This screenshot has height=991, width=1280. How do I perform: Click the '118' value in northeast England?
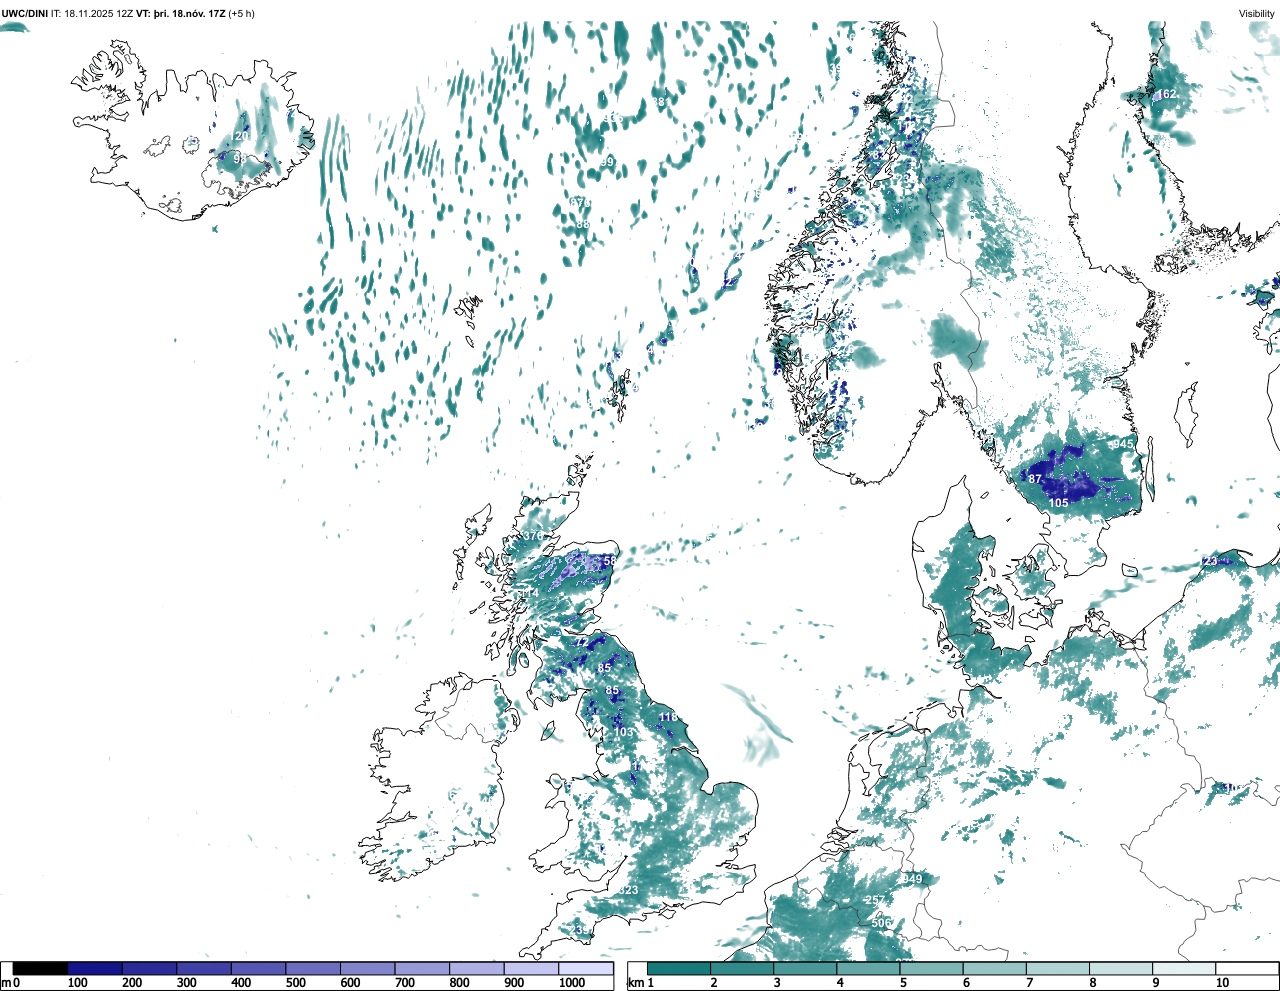(x=669, y=718)
